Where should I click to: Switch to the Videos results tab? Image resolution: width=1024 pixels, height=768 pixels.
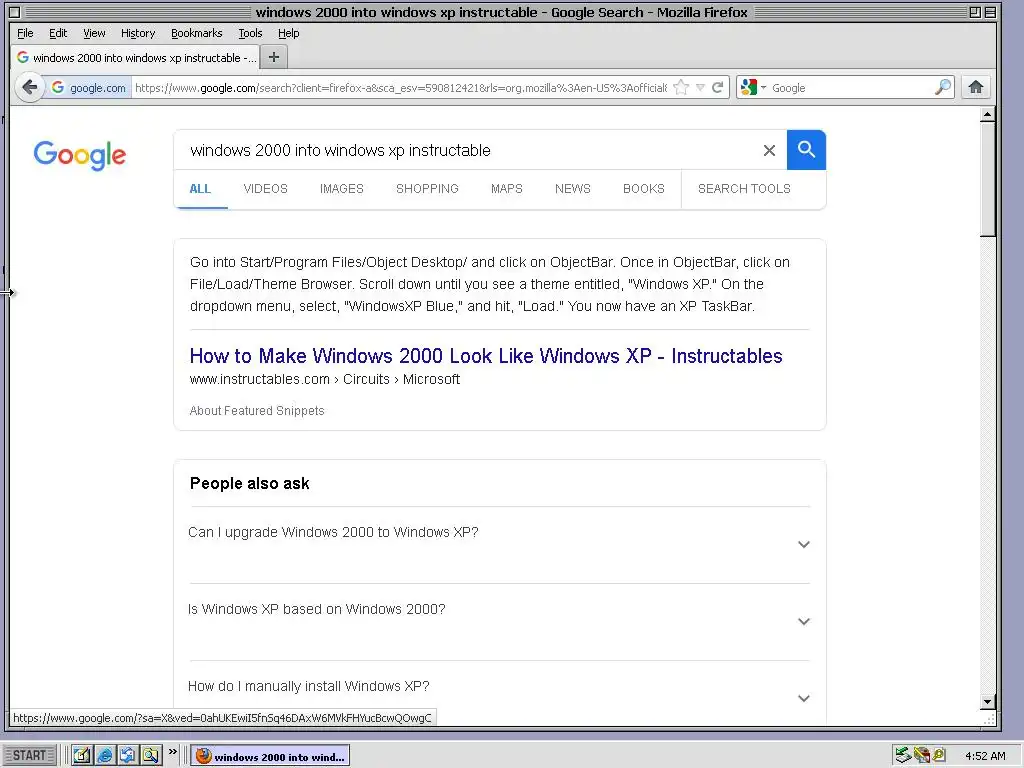click(x=265, y=189)
